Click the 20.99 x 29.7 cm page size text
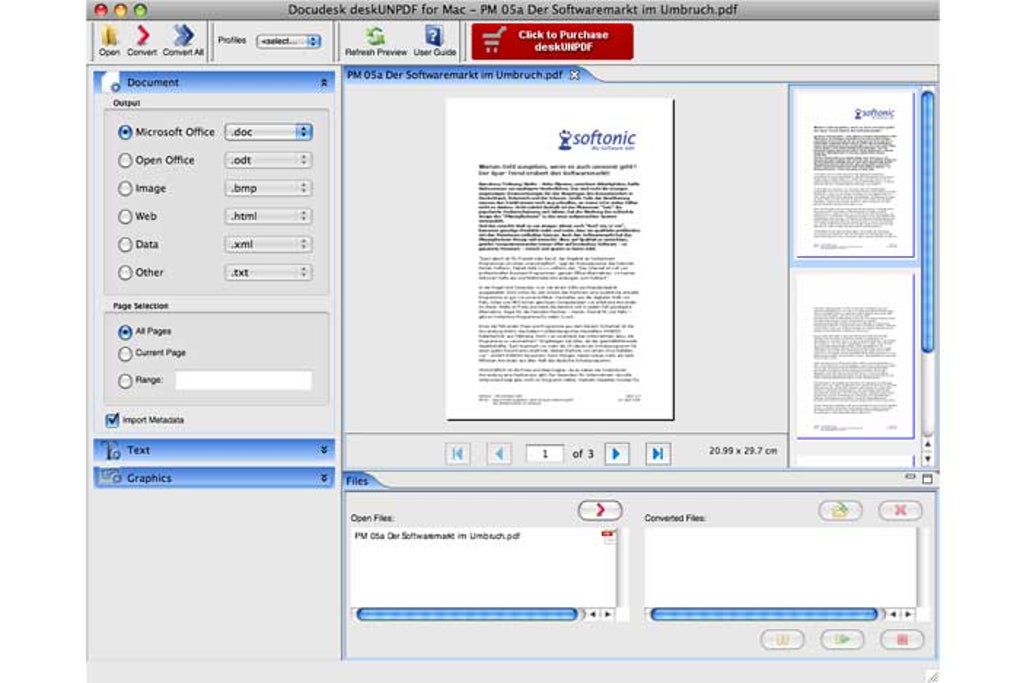Viewport: 1020px width, 683px height. click(743, 450)
